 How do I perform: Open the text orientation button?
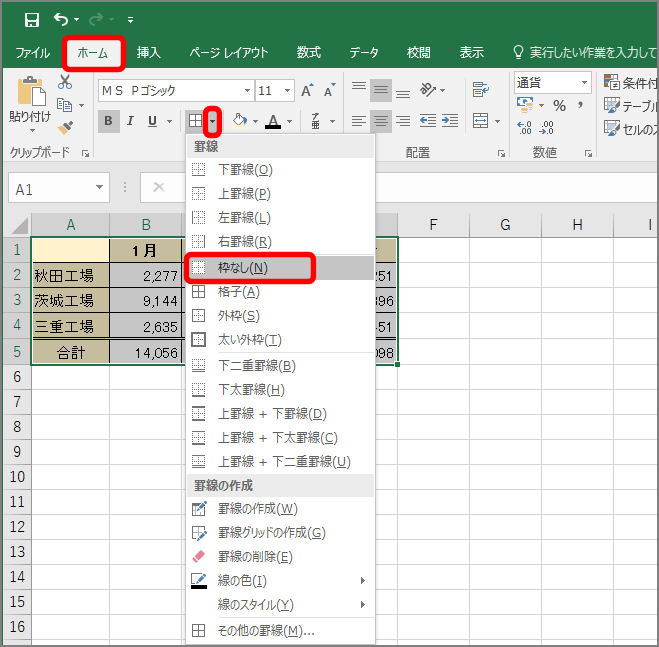tap(429, 90)
